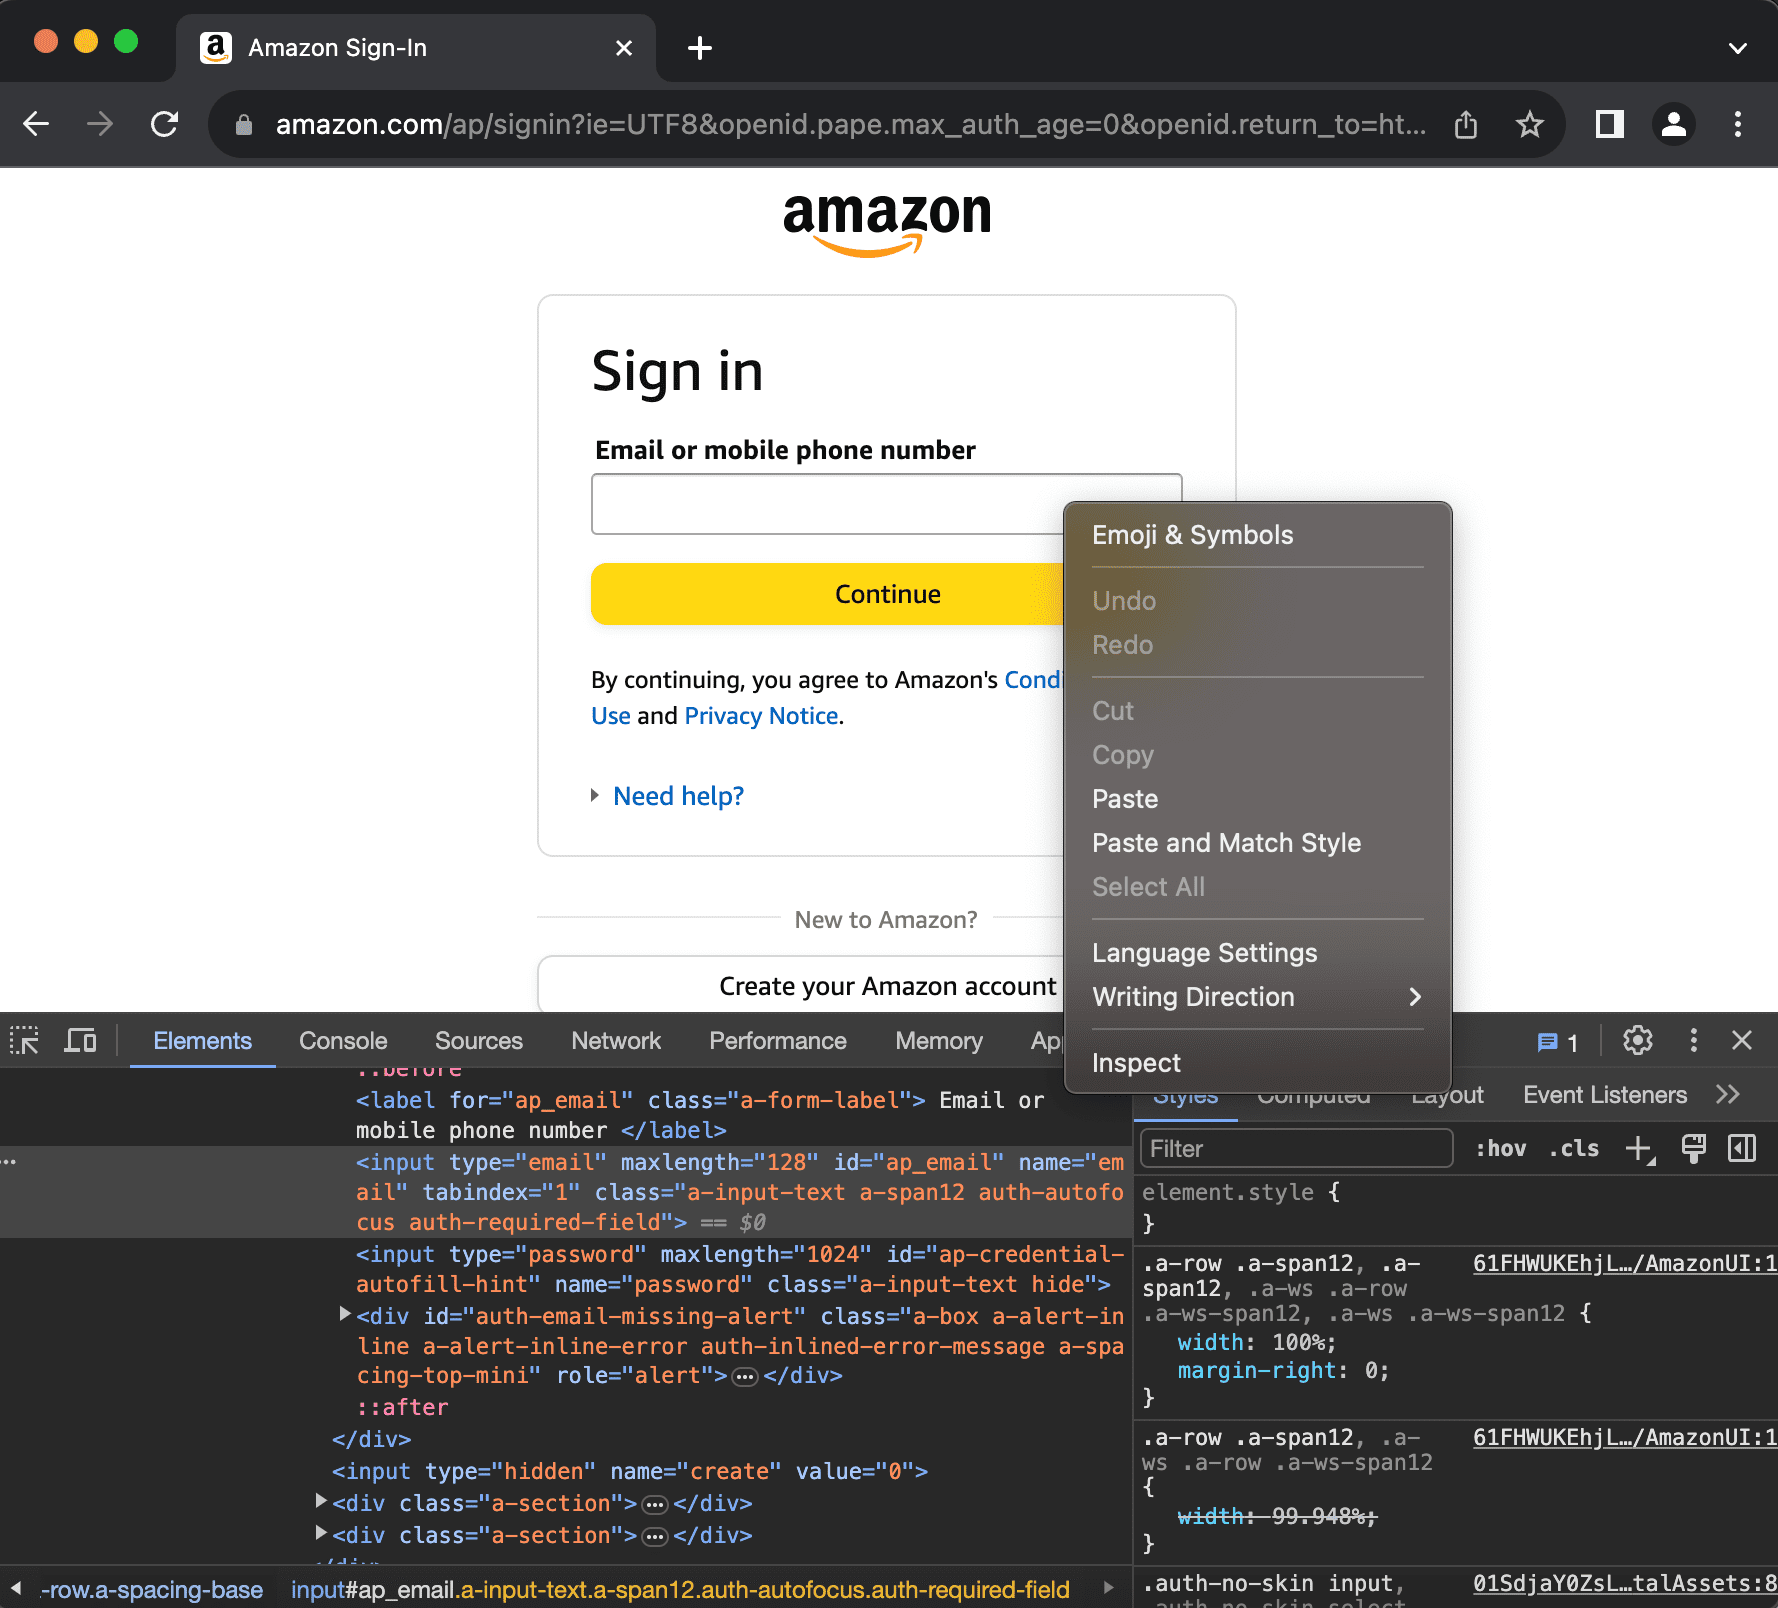Image resolution: width=1778 pixels, height=1608 pixels.
Task: Click the styles Filter field
Action: coord(1296,1148)
